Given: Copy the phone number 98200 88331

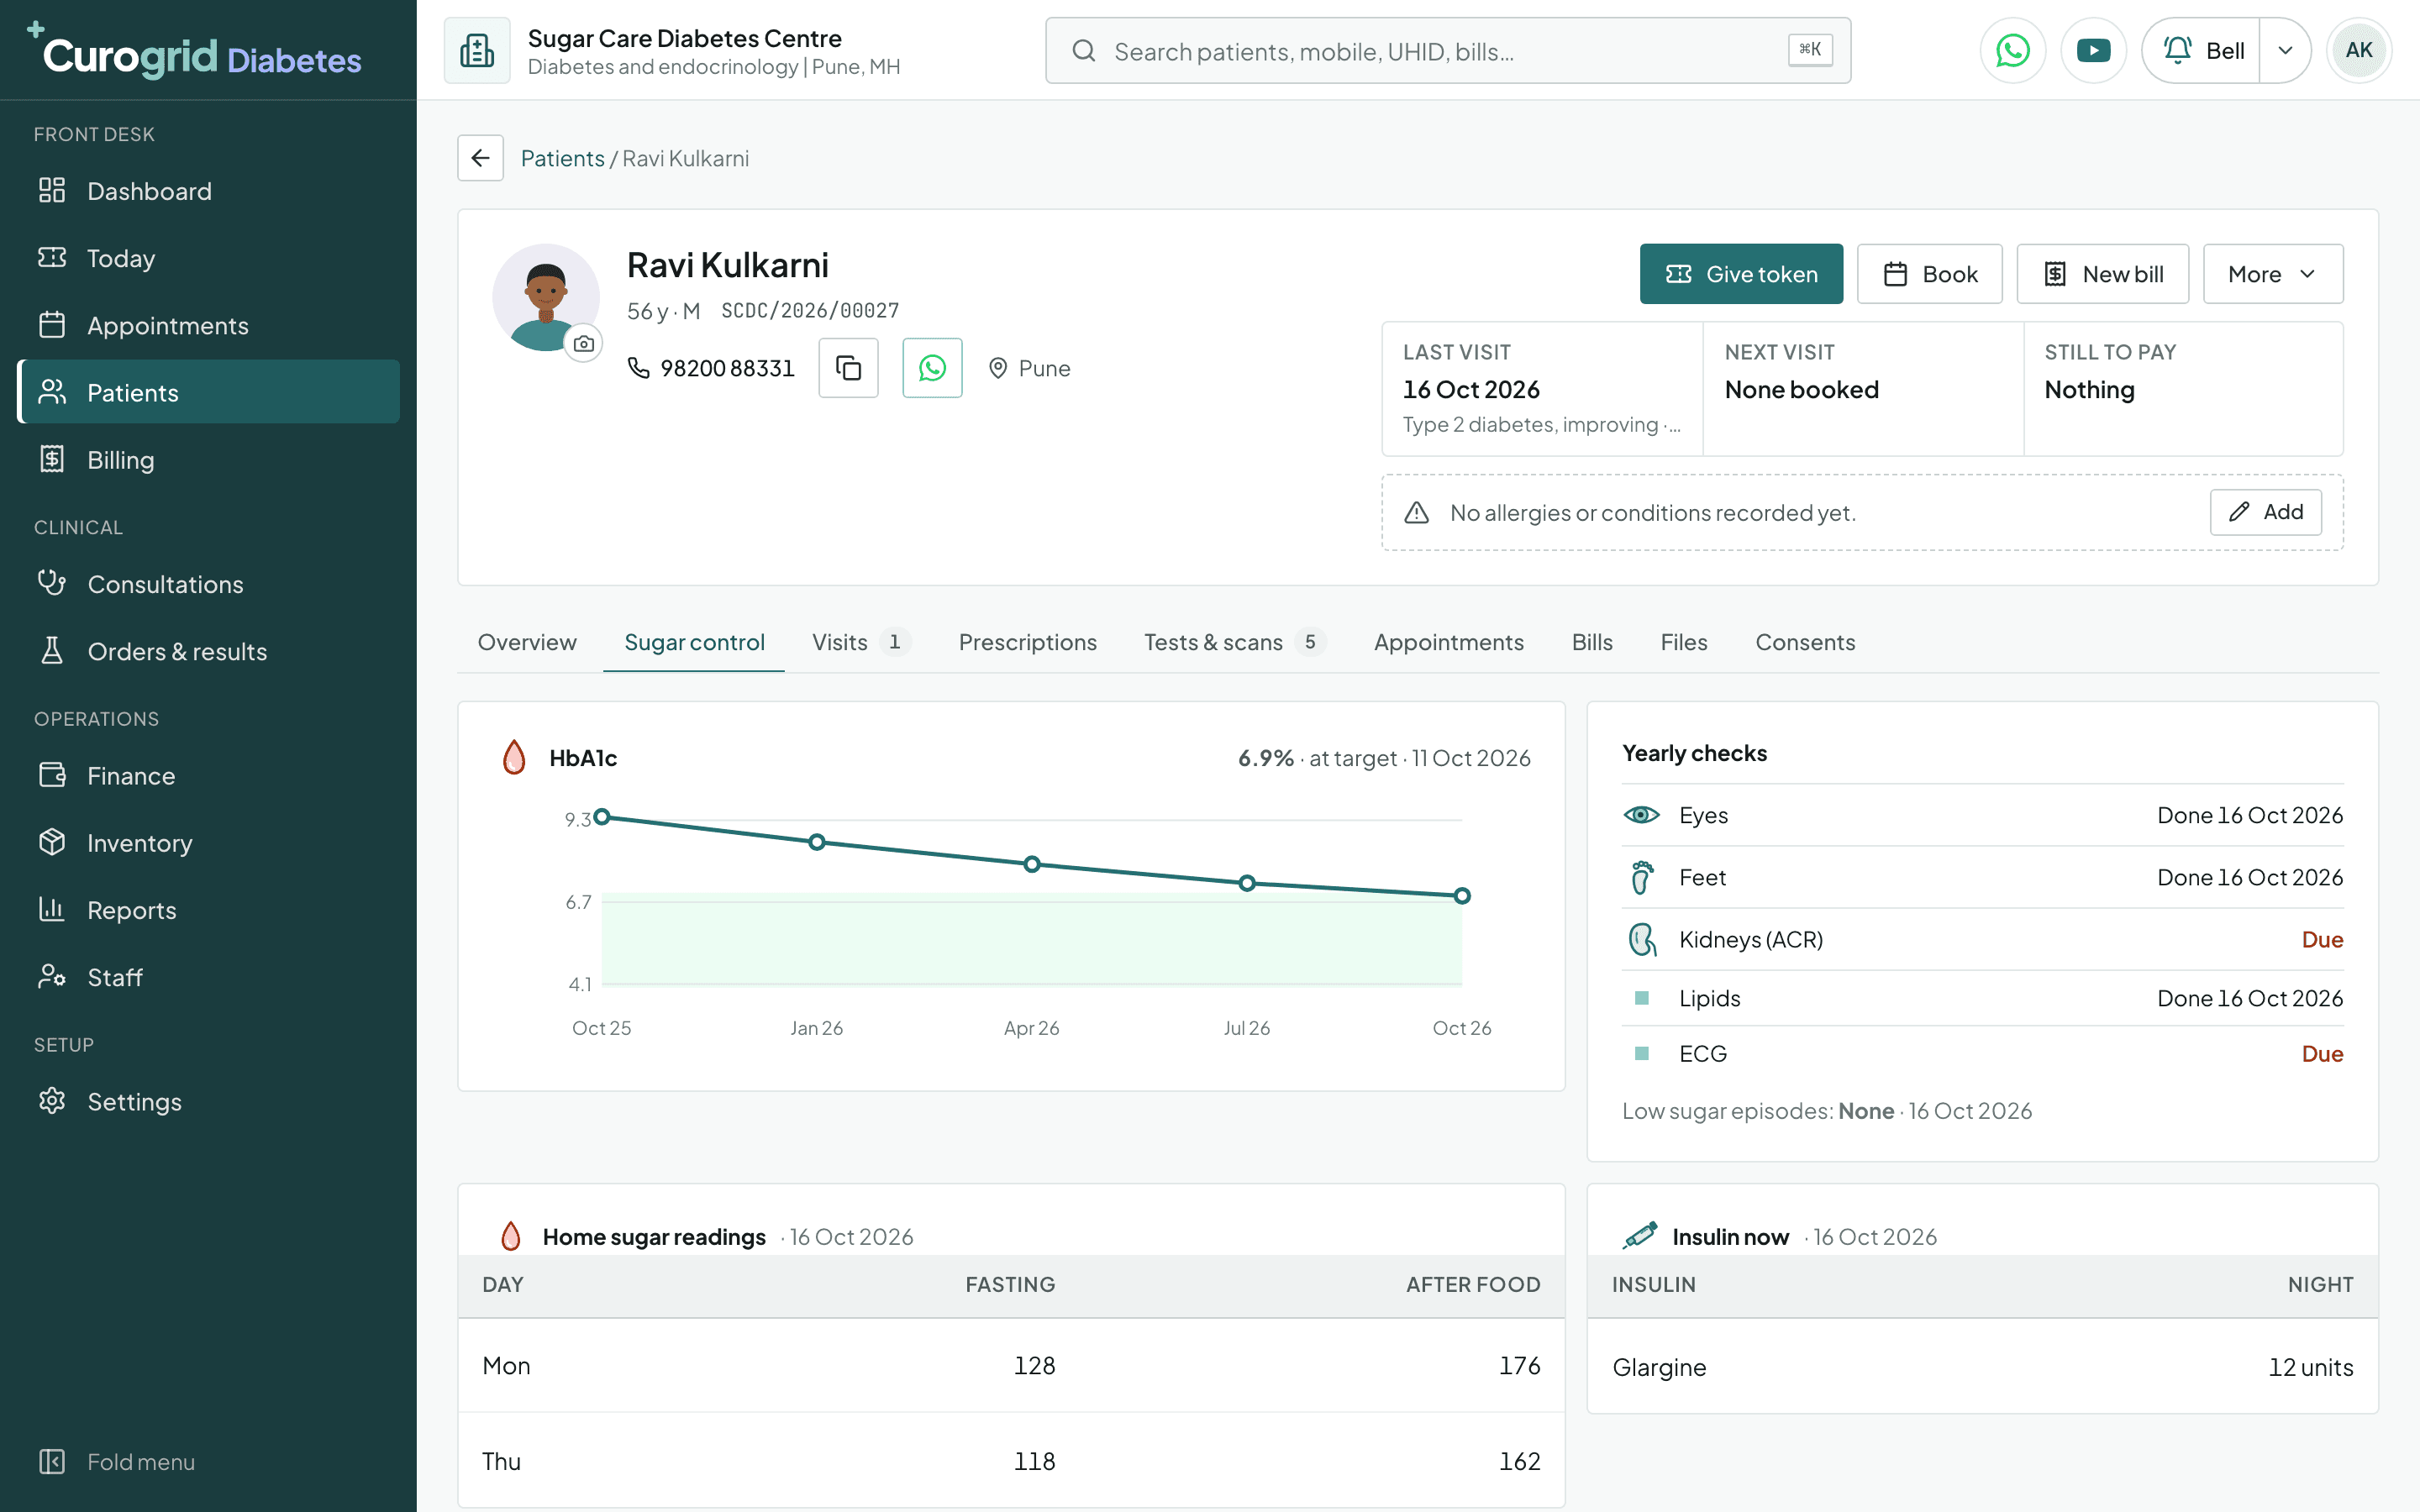Looking at the screenshot, I should point(848,368).
